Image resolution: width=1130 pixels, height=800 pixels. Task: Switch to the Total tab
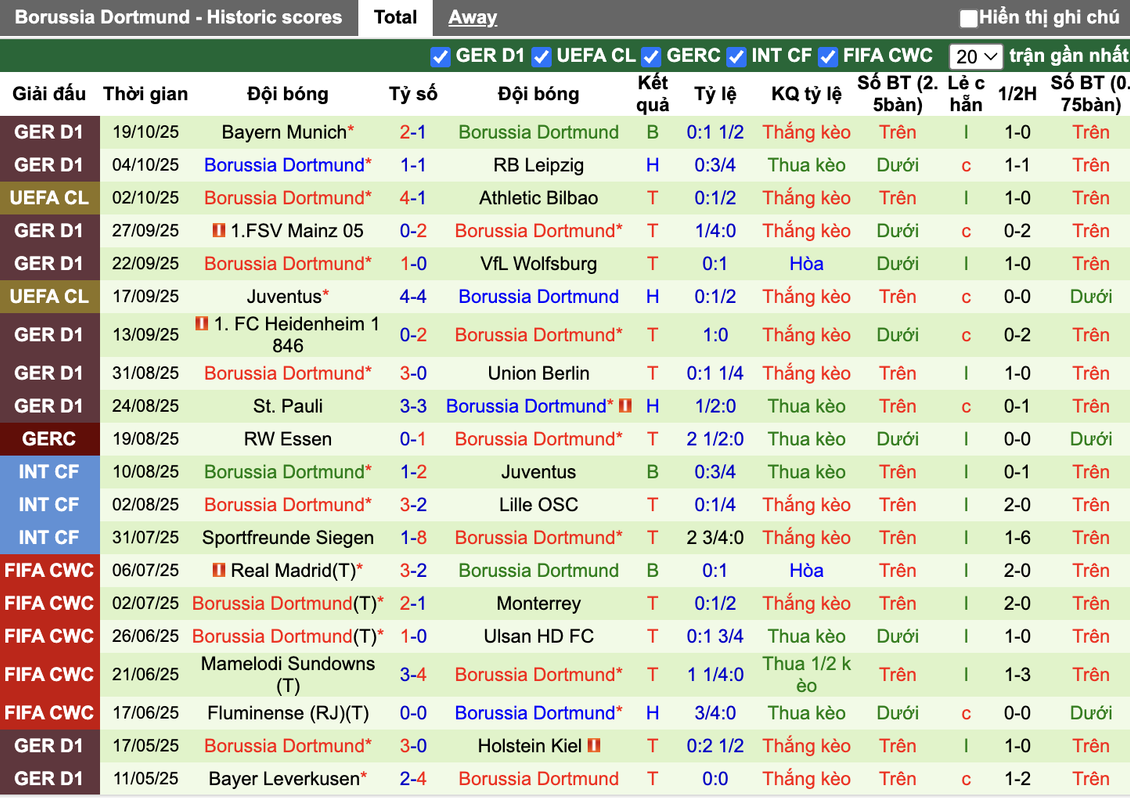point(395,17)
